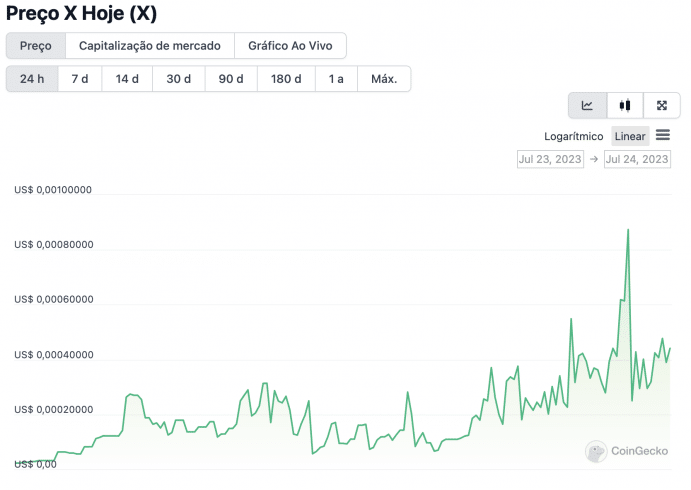The height and width of the screenshot is (490, 691).
Task: Pick the 180 d range
Action: (286, 79)
